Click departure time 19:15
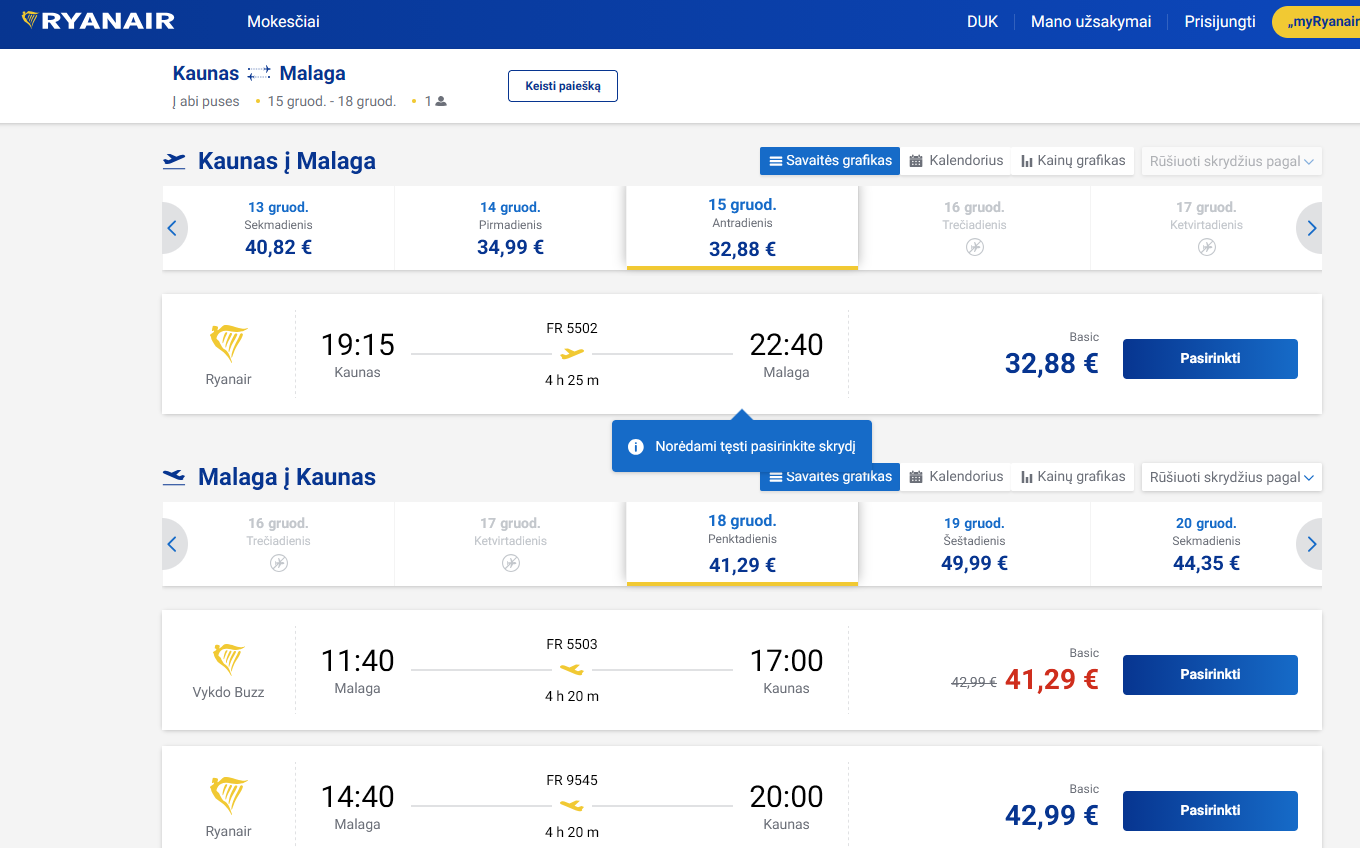This screenshot has height=848, width=1360. 357,345
